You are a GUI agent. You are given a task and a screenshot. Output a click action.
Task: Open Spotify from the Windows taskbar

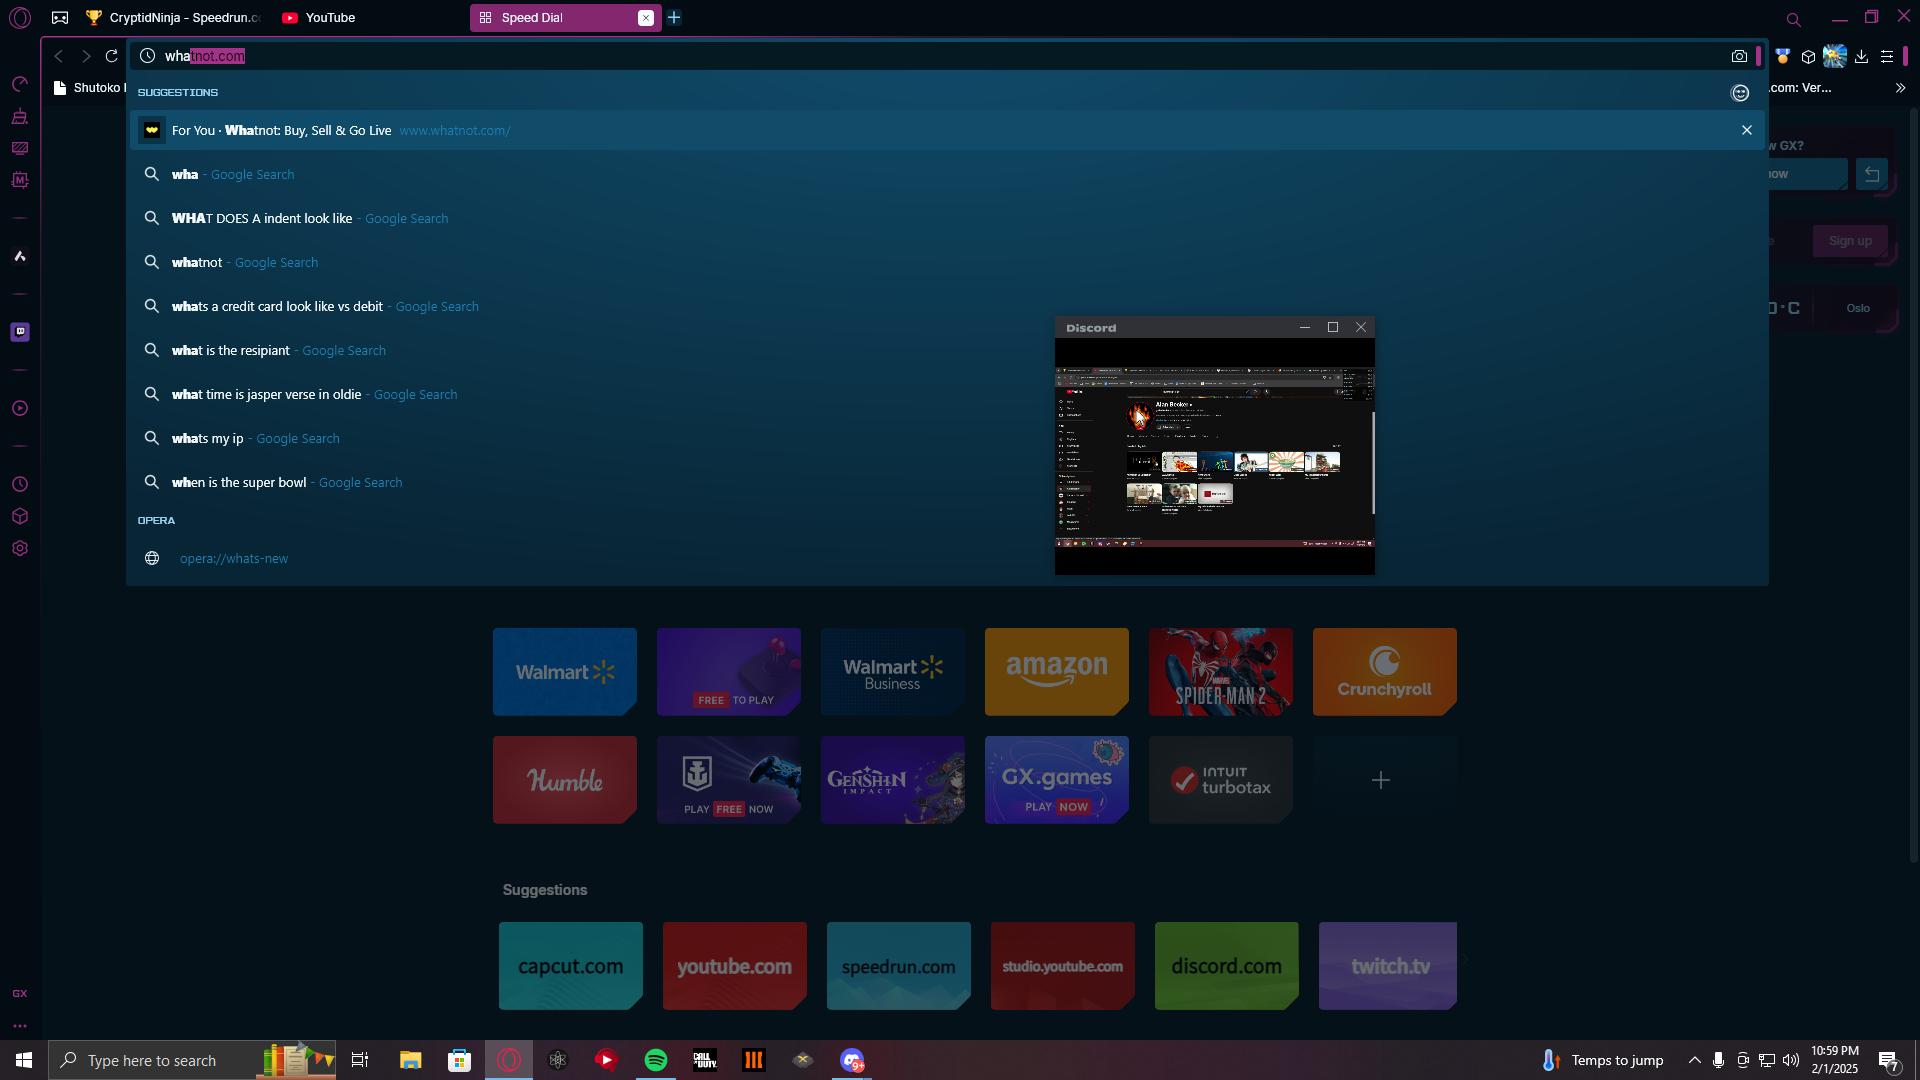coord(656,1060)
